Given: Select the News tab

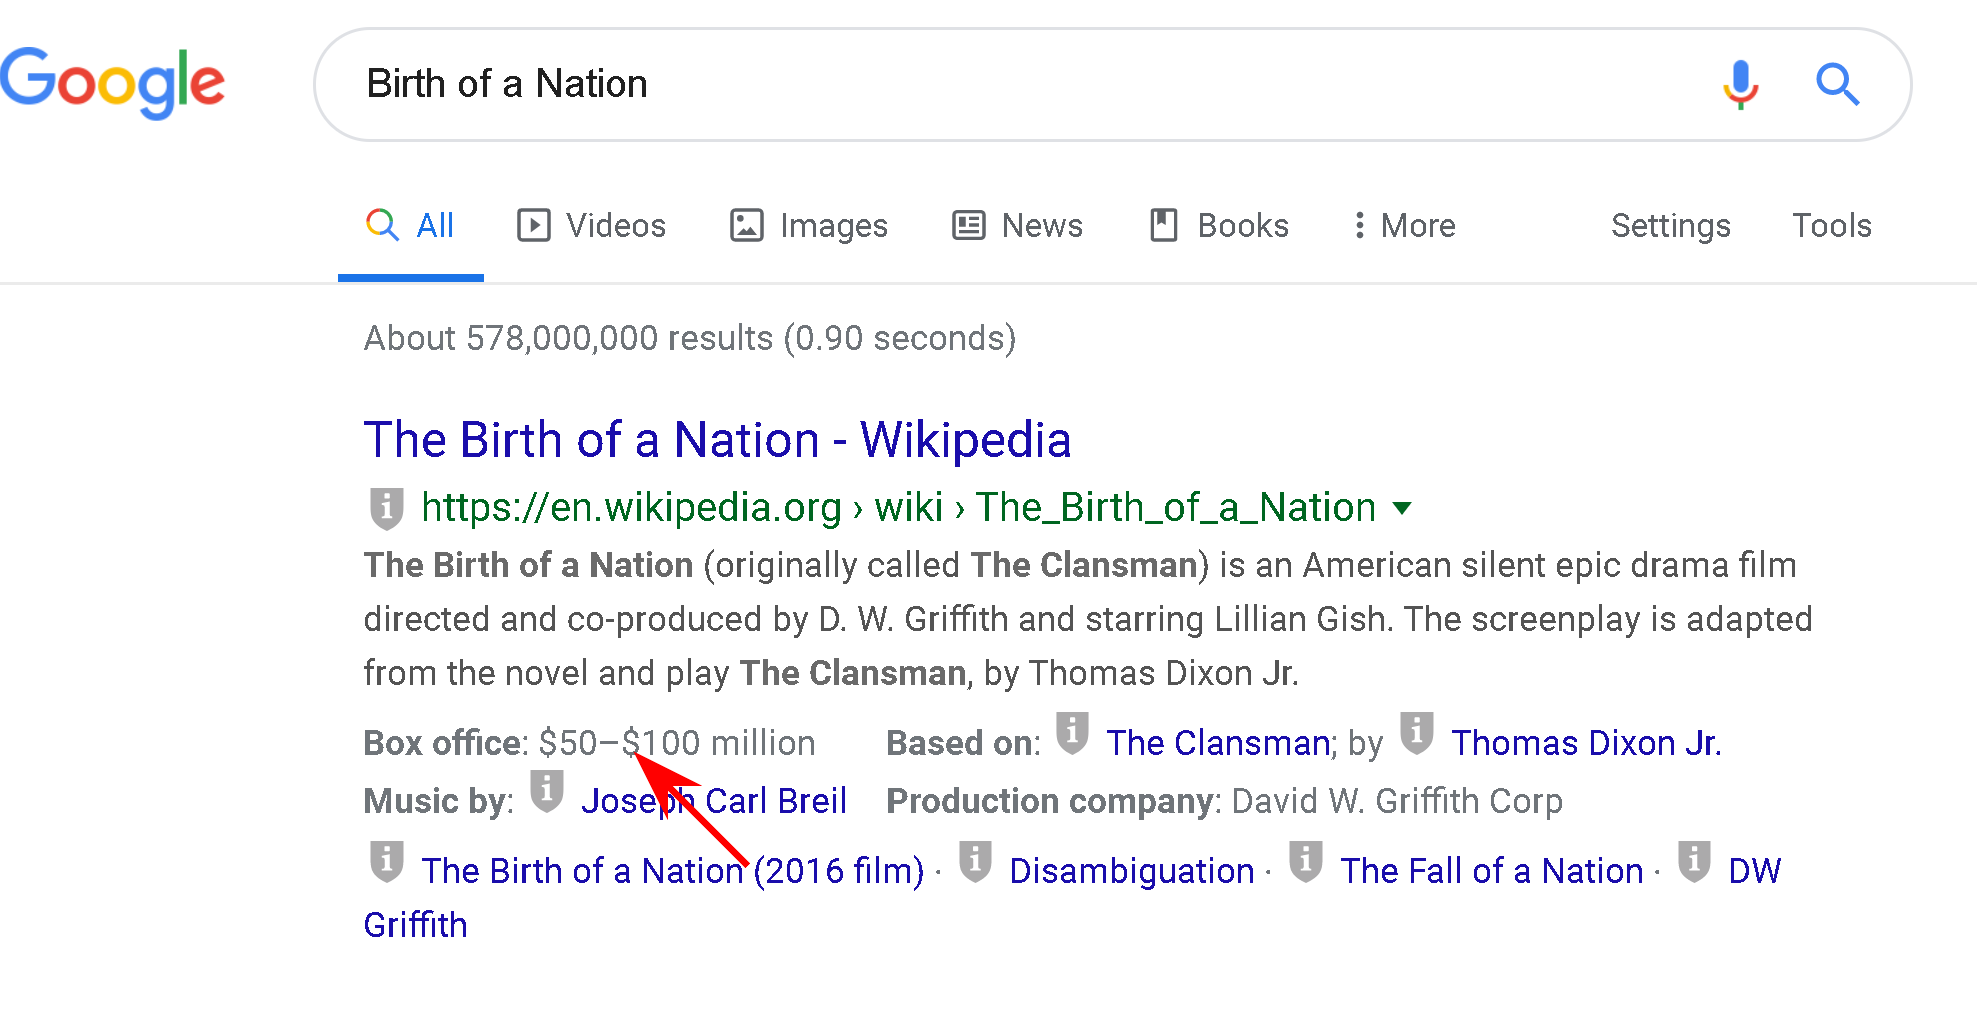Looking at the screenshot, I should 1017,226.
